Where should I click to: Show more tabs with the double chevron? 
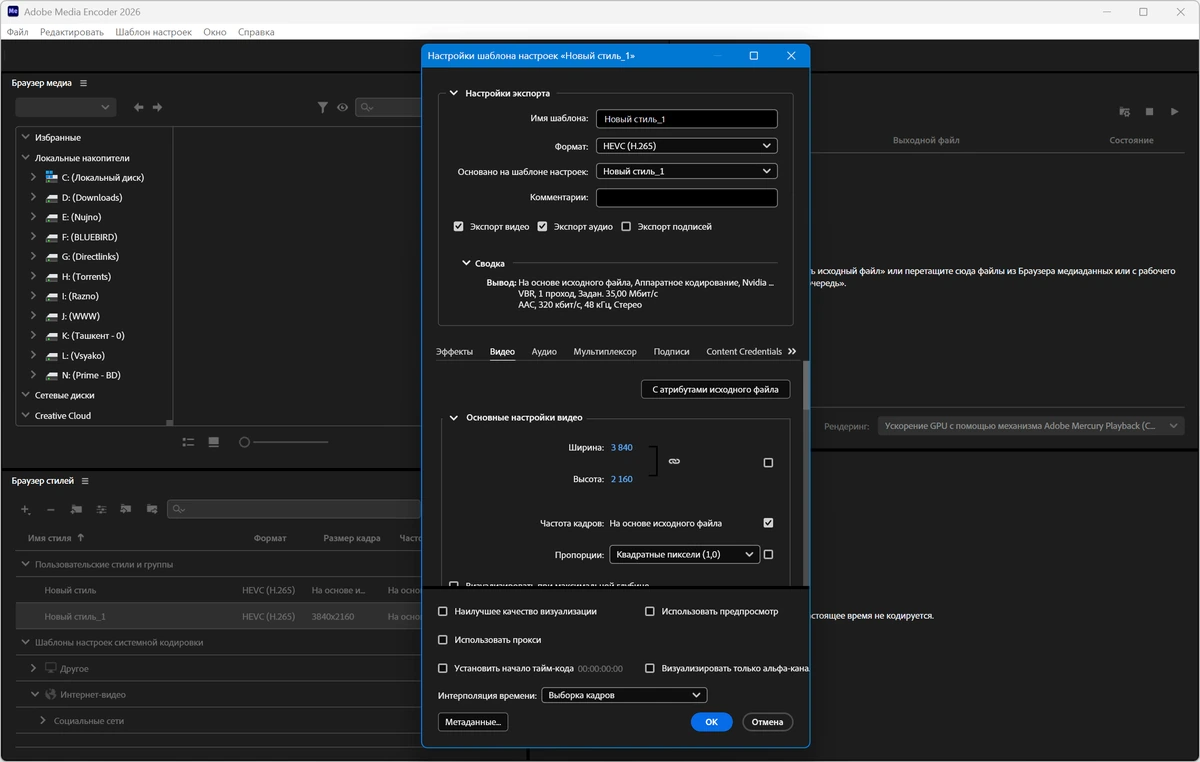792,351
